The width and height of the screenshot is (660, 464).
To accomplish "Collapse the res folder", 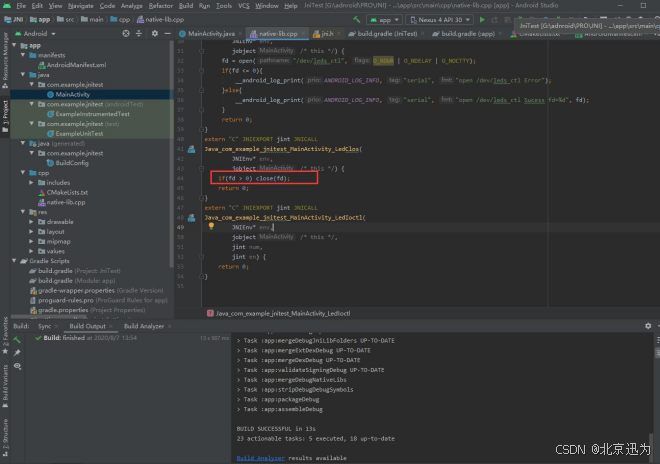I will pyautogui.click(x=23, y=212).
